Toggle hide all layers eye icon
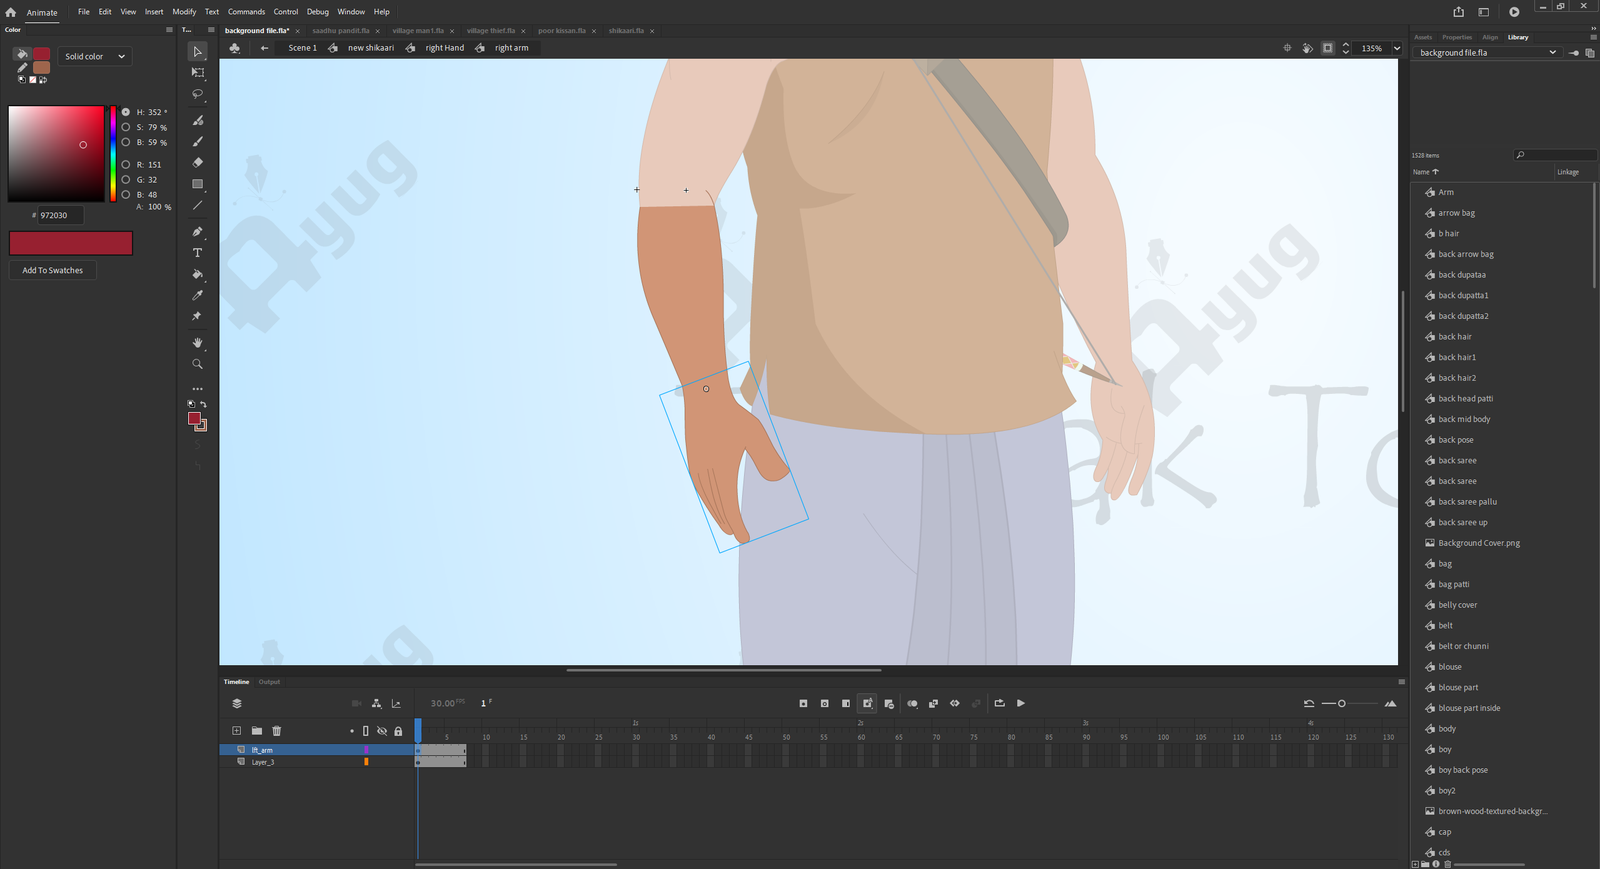Image resolution: width=1600 pixels, height=869 pixels. (x=382, y=731)
